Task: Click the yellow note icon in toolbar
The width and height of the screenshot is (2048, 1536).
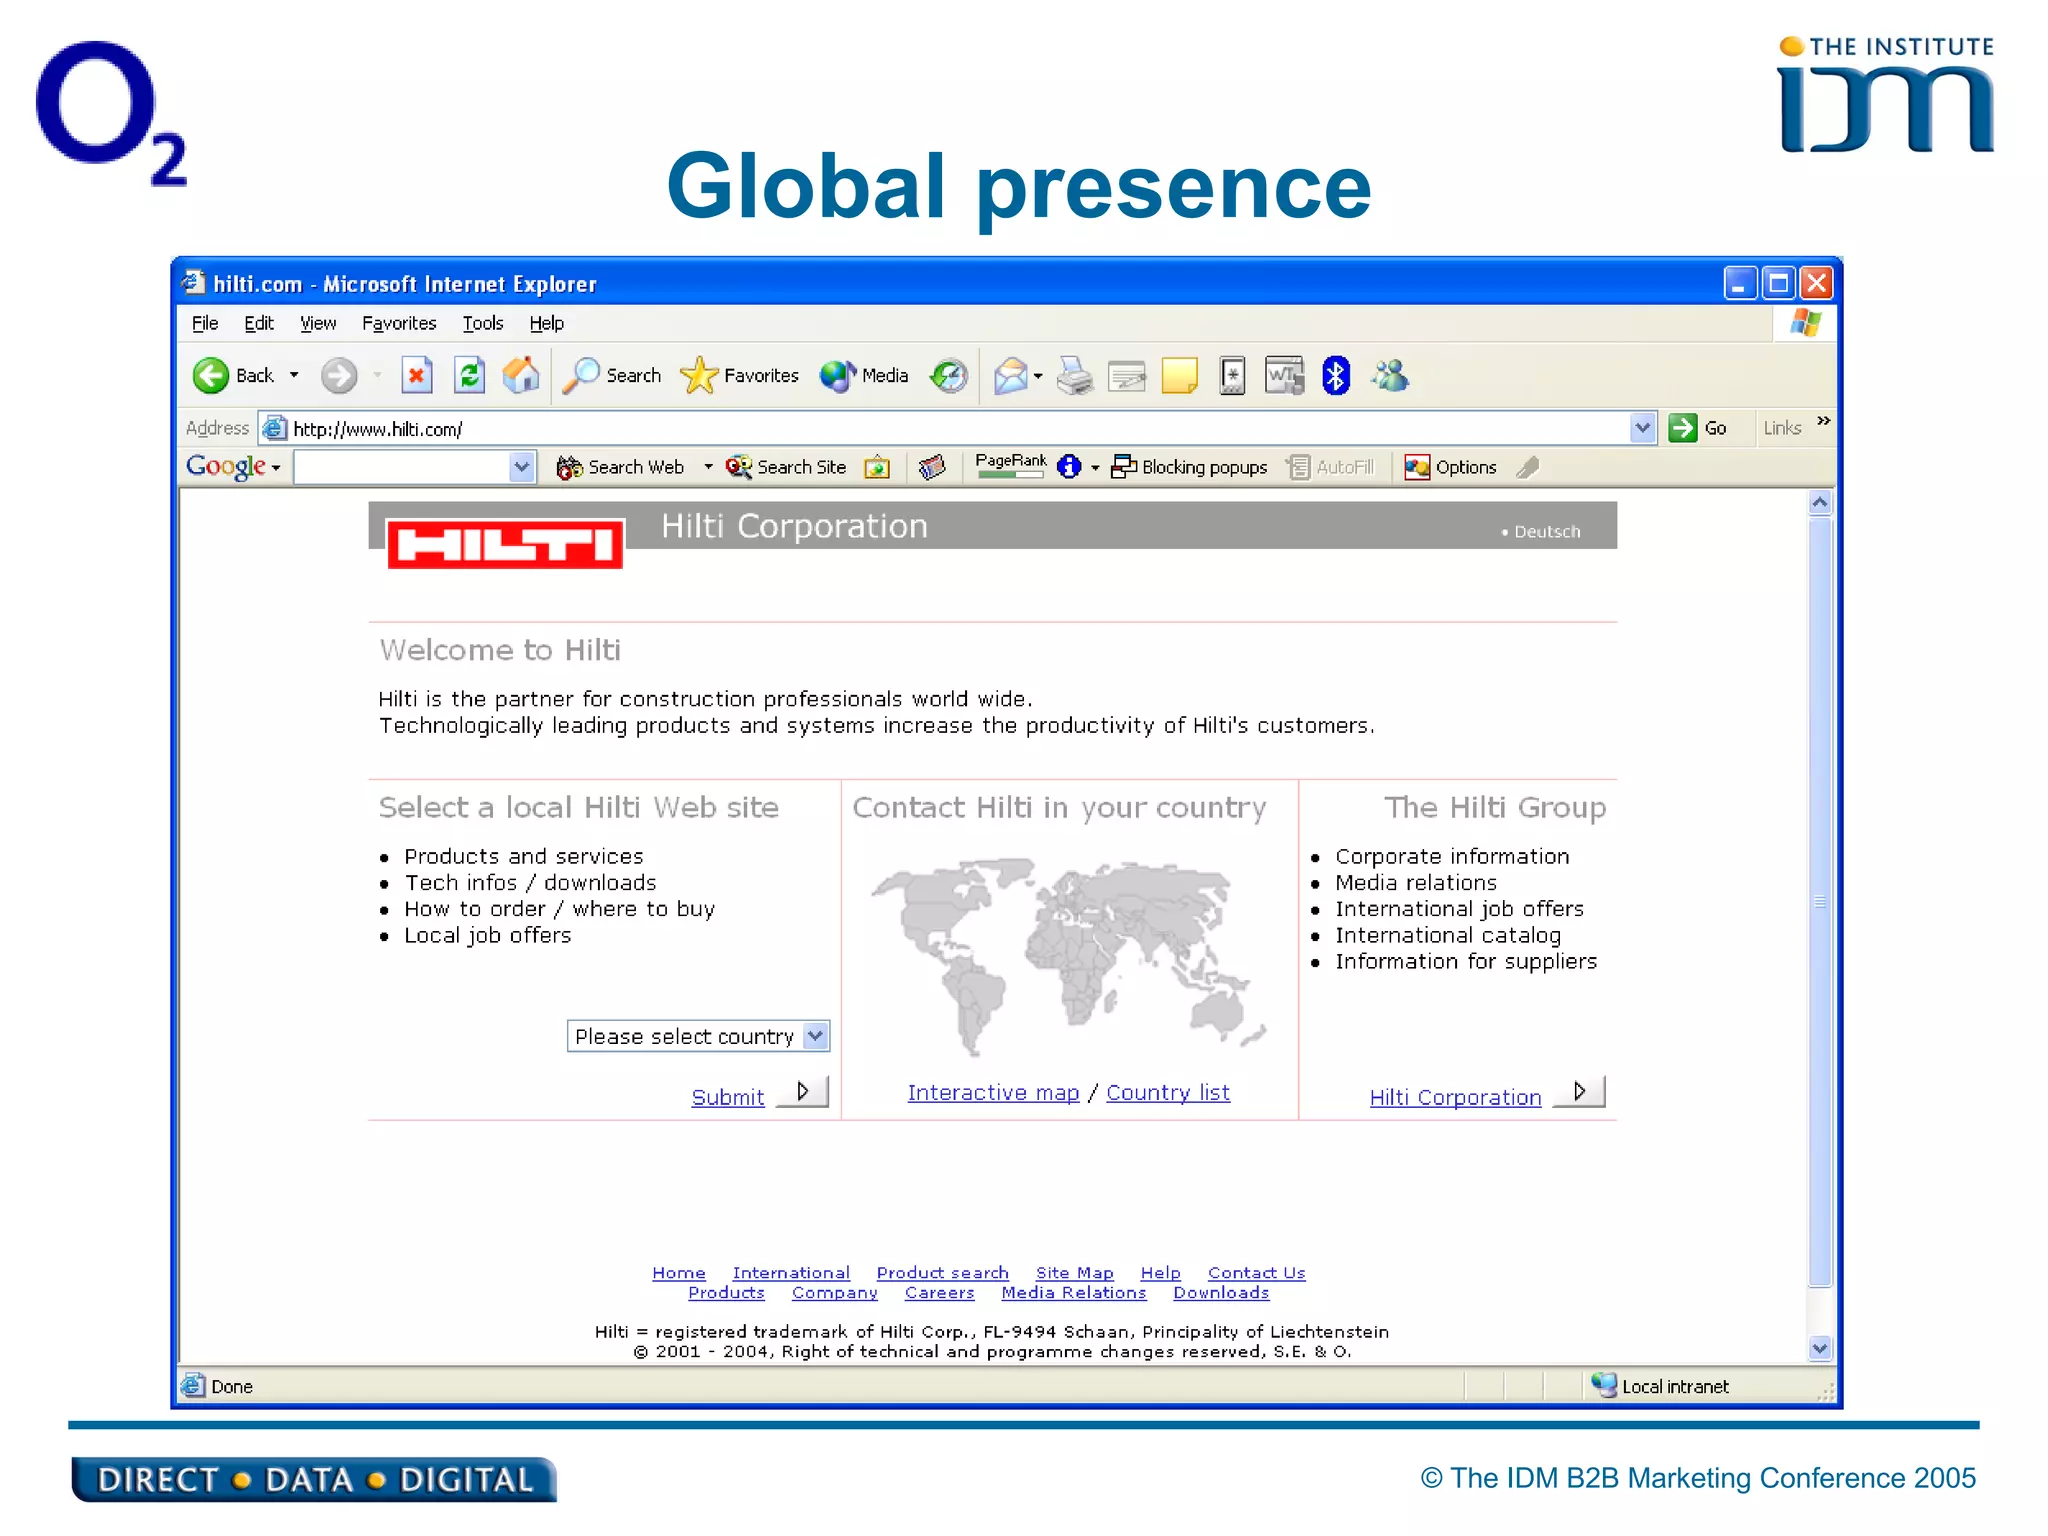Action: (x=1180, y=376)
